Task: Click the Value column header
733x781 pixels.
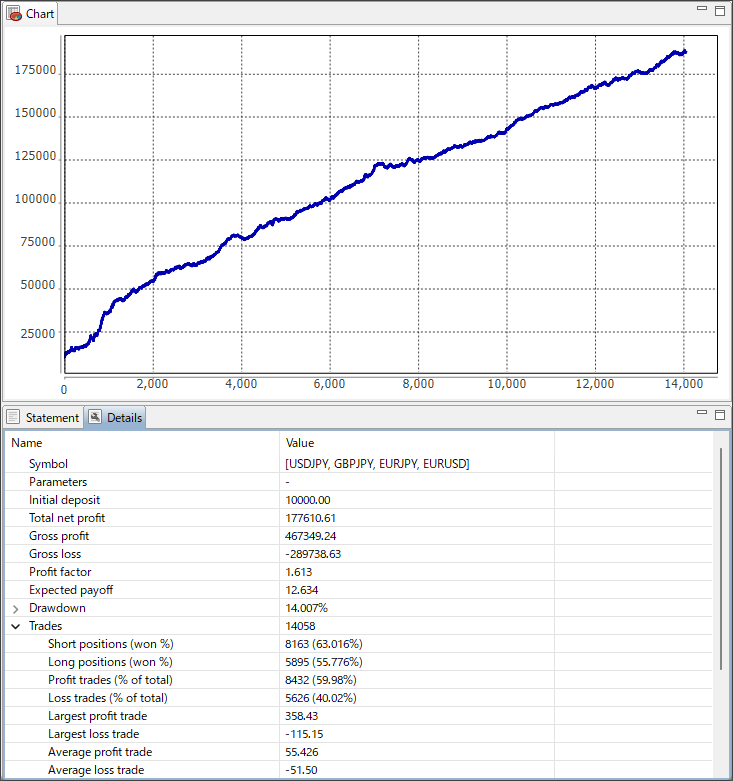Action: point(417,443)
